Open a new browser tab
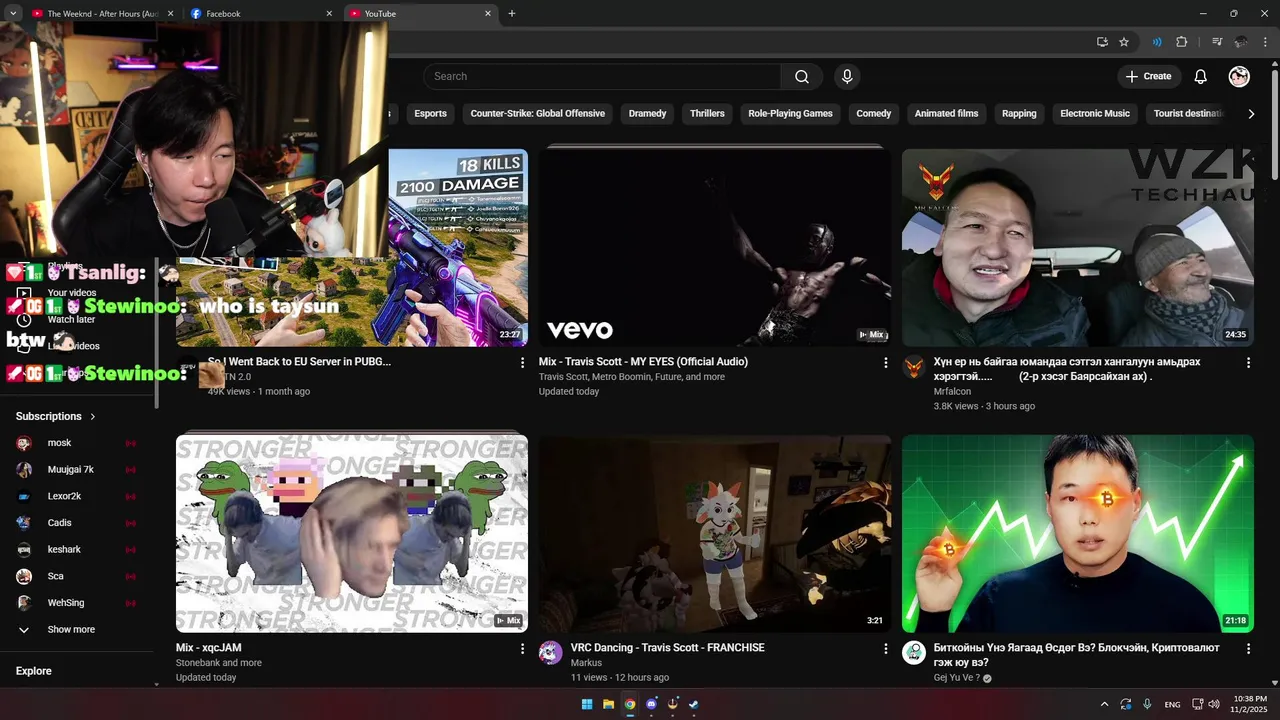 [512, 14]
